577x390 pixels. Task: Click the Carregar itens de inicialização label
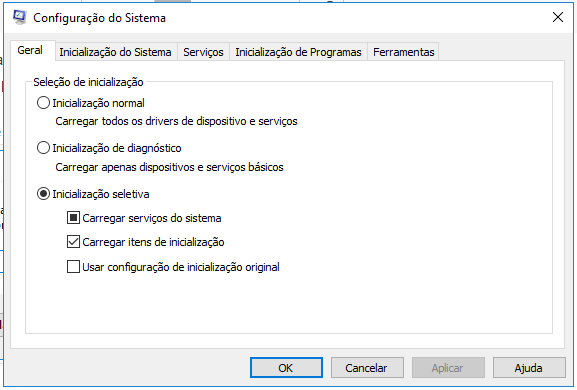click(153, 242)
